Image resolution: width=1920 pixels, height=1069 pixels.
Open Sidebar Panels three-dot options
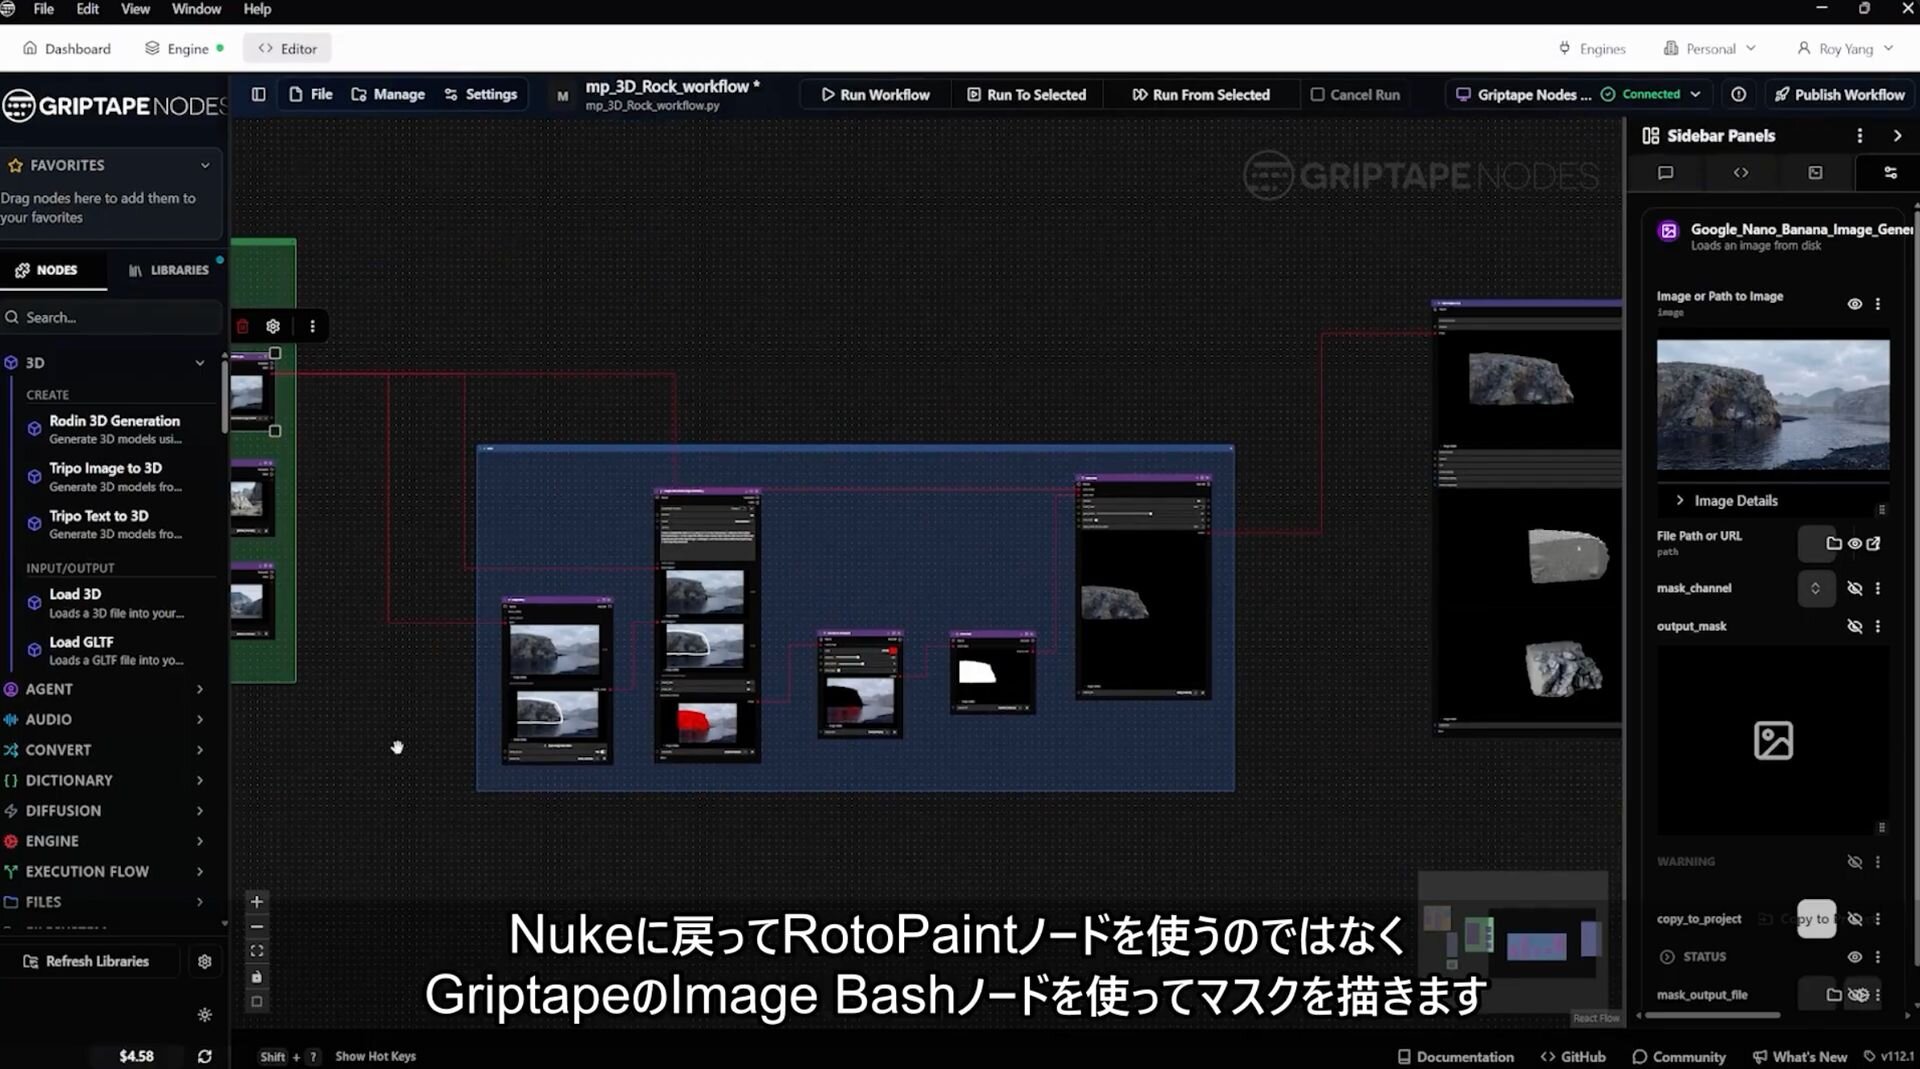coord(1860,135)
